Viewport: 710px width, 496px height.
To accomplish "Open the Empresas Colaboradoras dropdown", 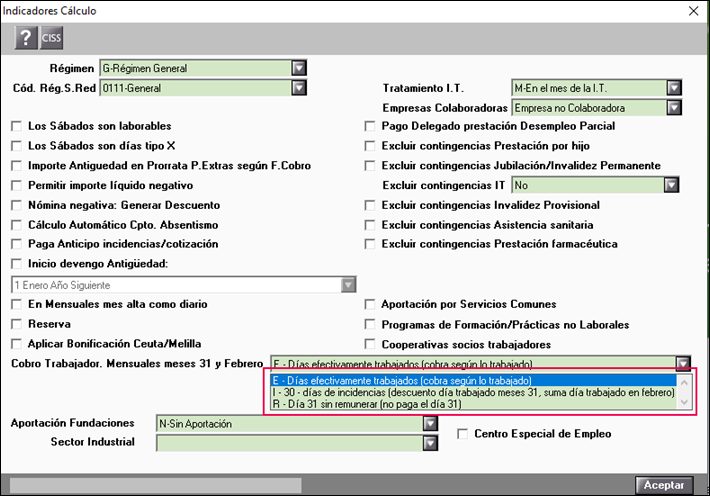I will coord(674,108).
